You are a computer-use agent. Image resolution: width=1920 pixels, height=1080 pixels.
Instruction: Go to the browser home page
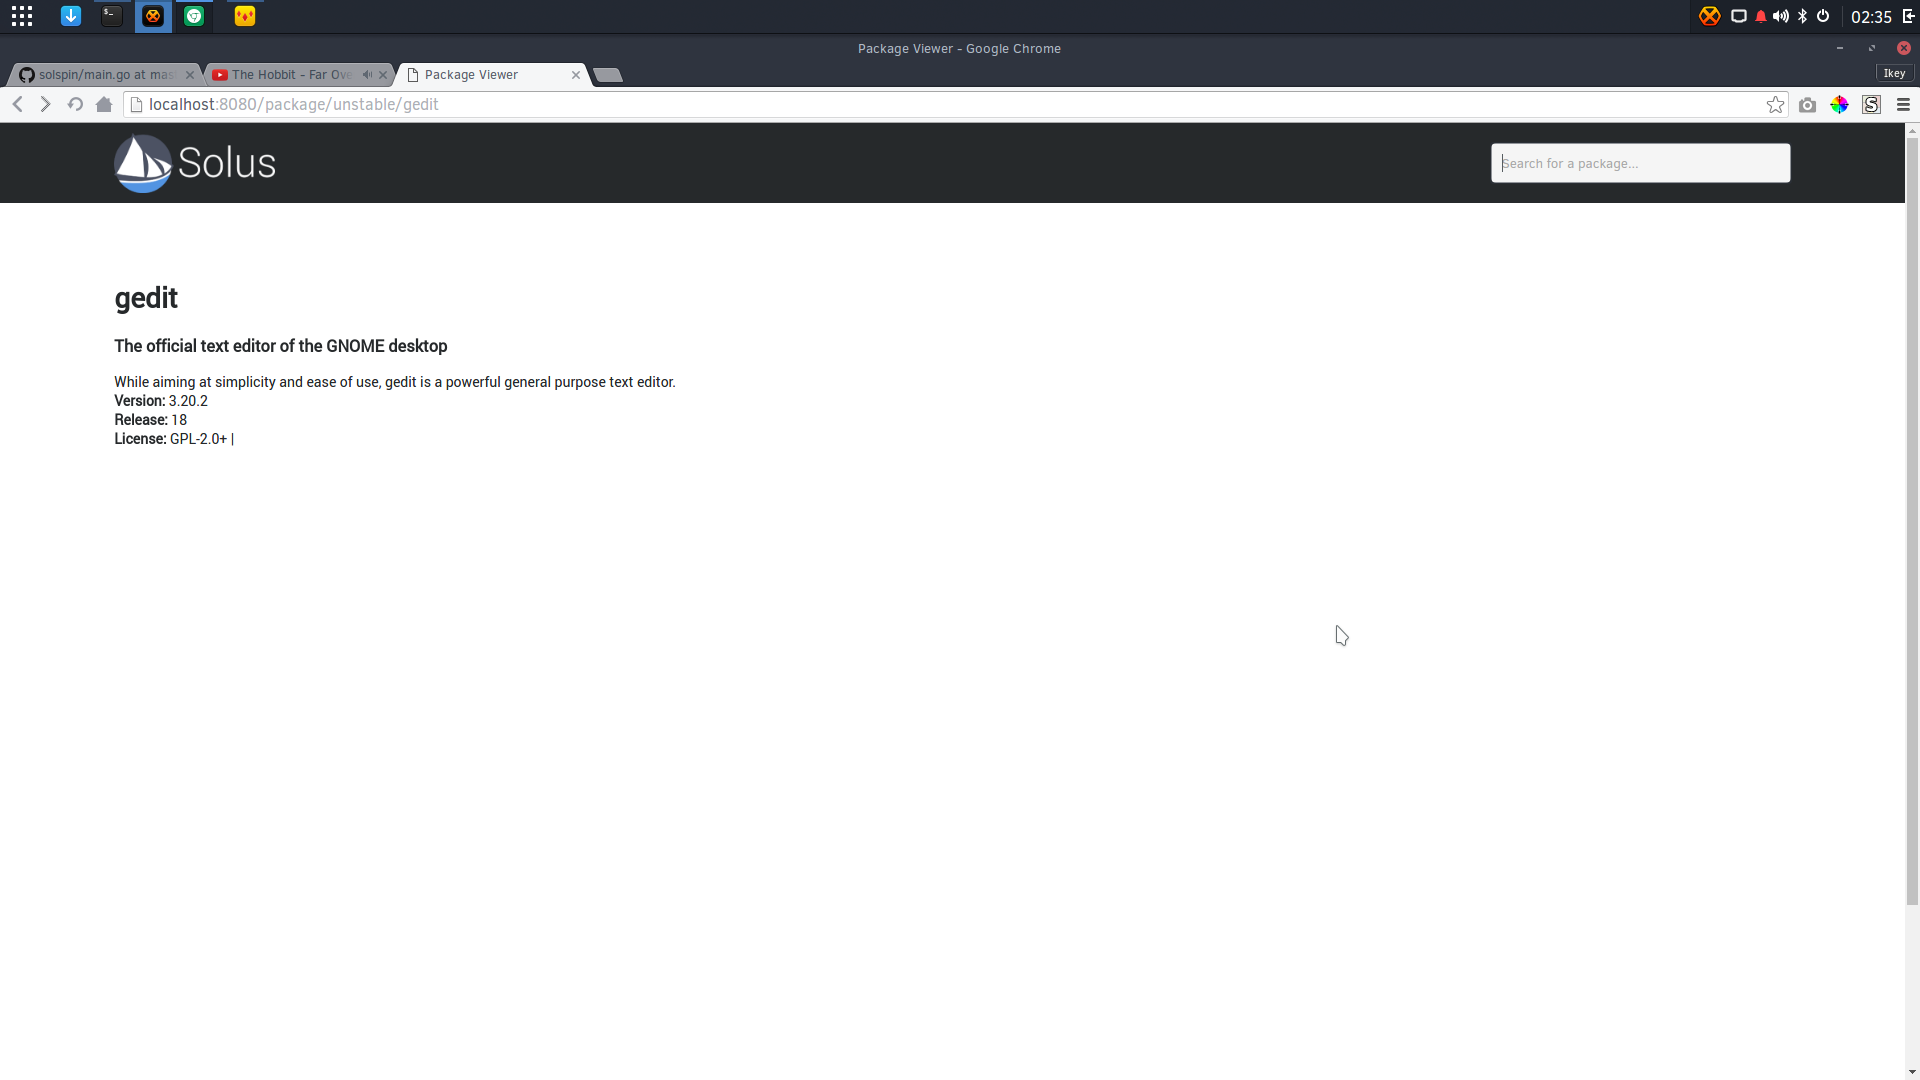104,104
